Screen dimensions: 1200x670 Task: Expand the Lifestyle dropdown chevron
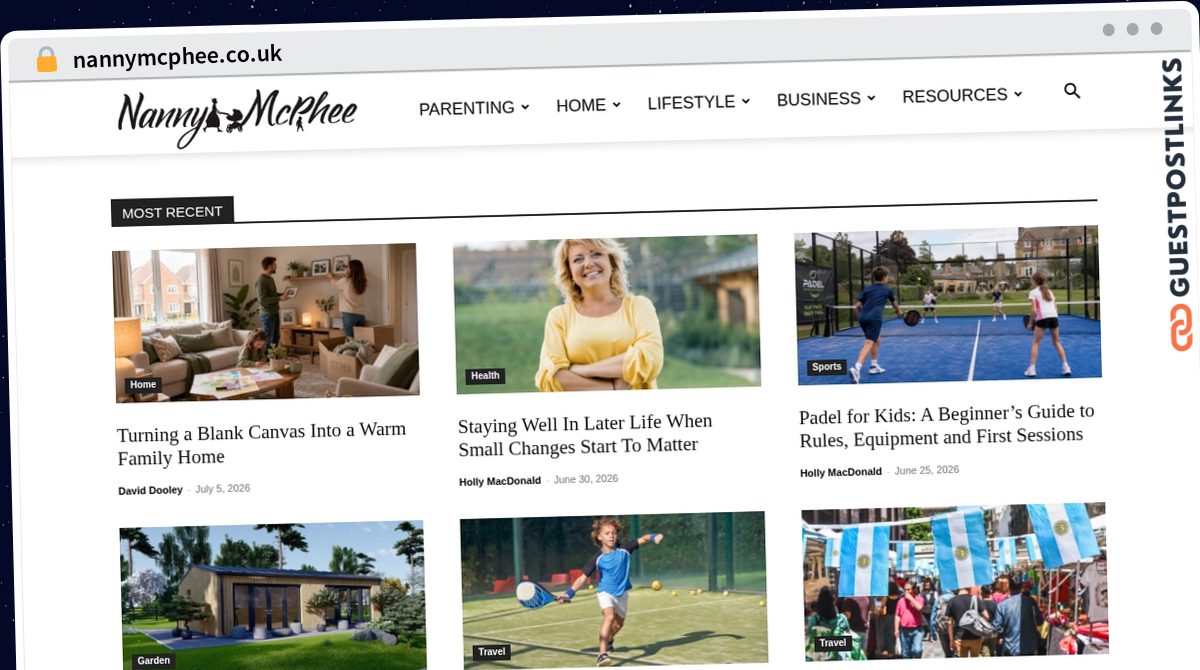pos(745,101)
